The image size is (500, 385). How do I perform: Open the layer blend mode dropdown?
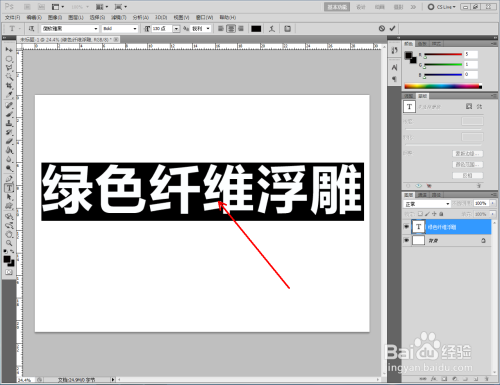click(x=427, y=204)
